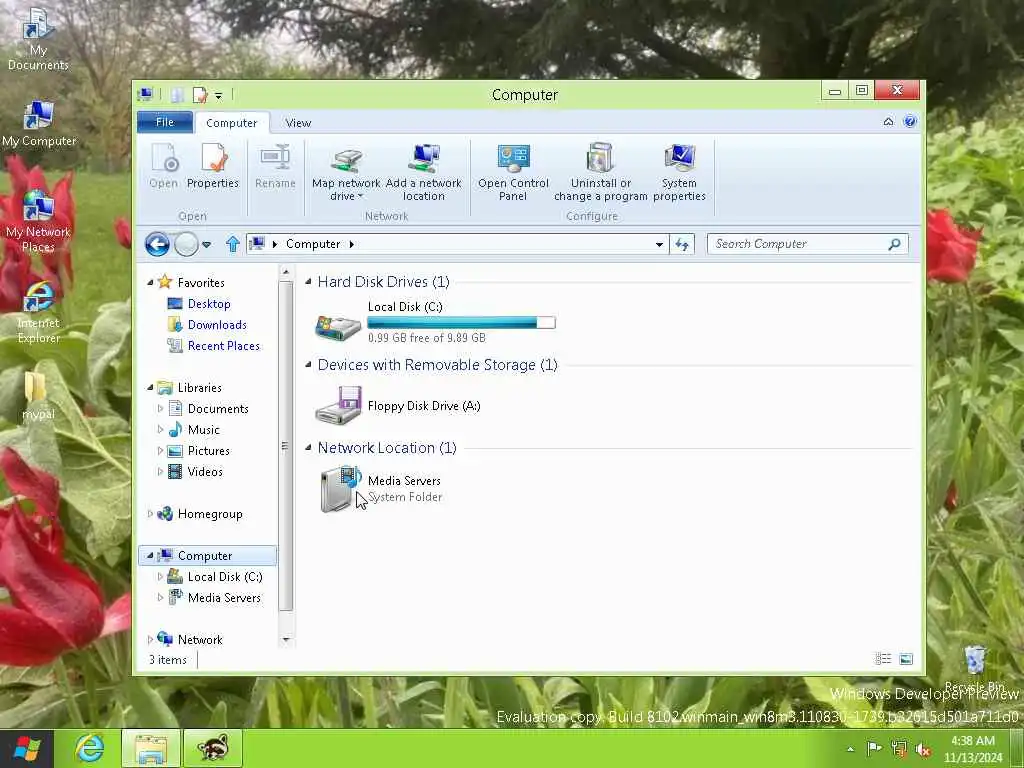Click the Action Center flag tray icon
The width and height of the screenshot is (1024, 768).
874,748
